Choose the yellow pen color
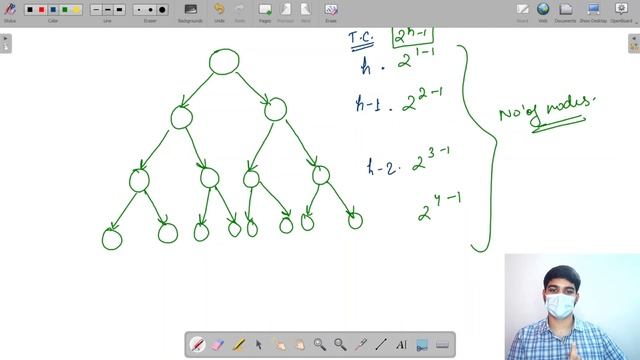The image size is (640, 360). pos(76,9)
